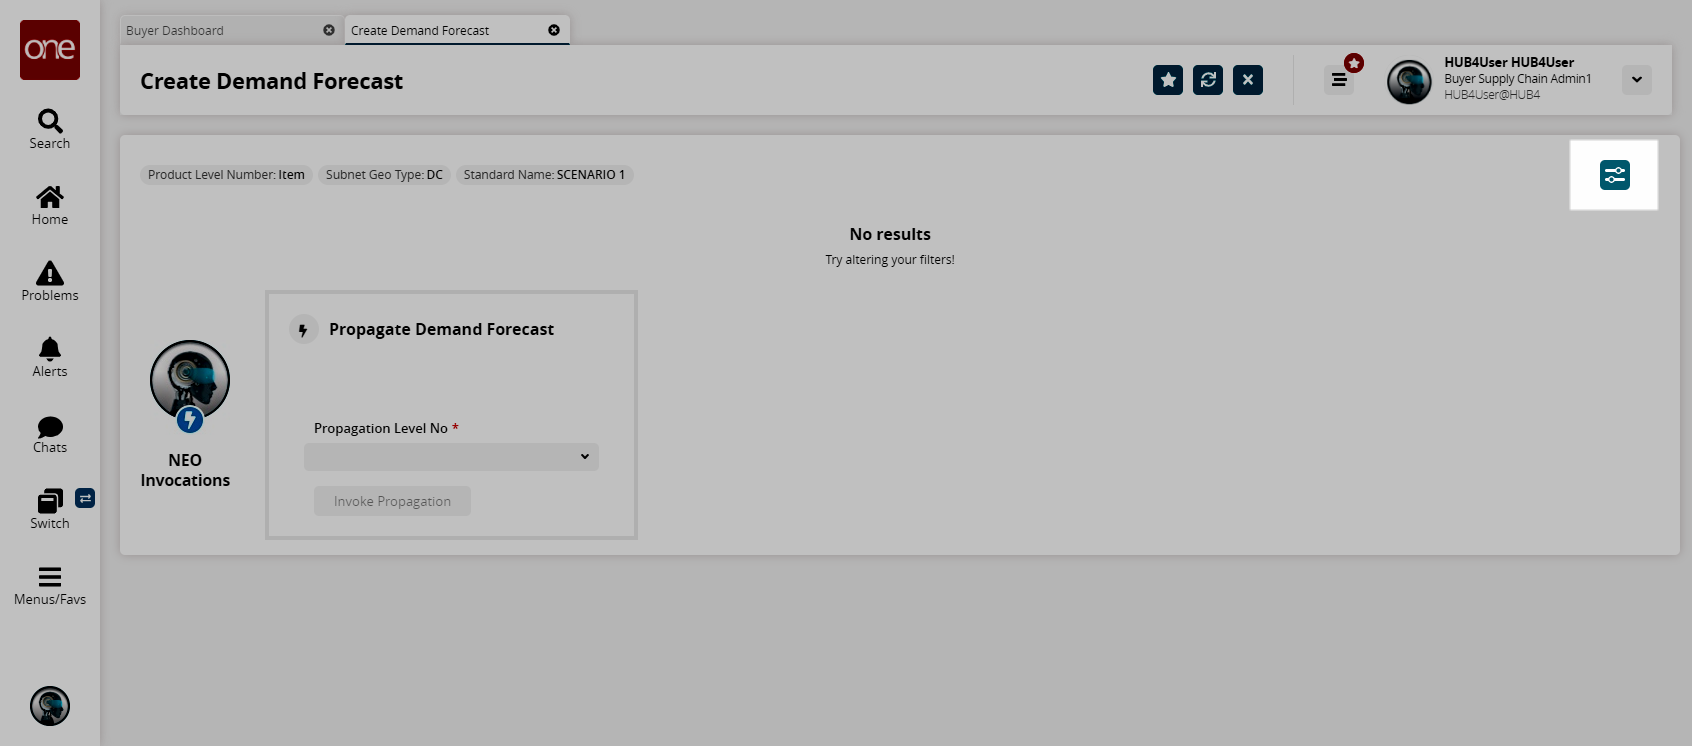Open the notifications list icon in the header
This screenshot has height=746, width=1692.
1339,80
